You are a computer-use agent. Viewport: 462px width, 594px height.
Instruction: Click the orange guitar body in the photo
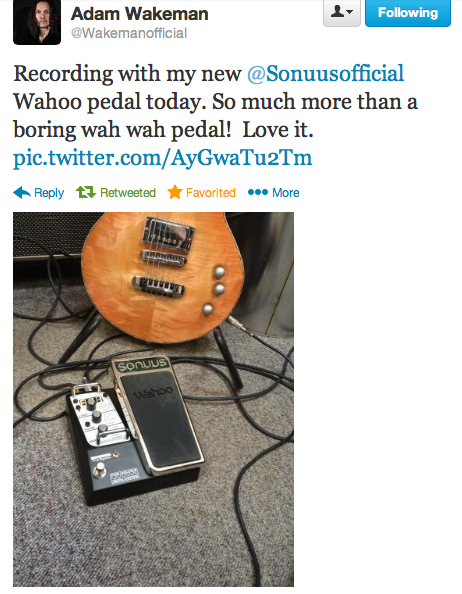pos(163,277)
